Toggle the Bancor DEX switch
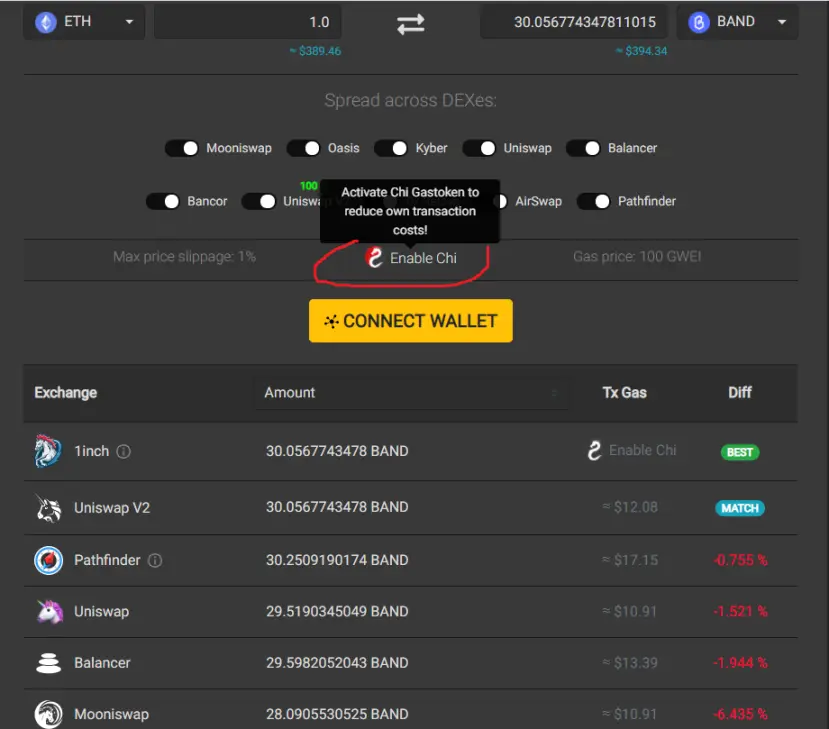Image resolution: width=829 pixels, height=729 pixels. tap(163, 201)
